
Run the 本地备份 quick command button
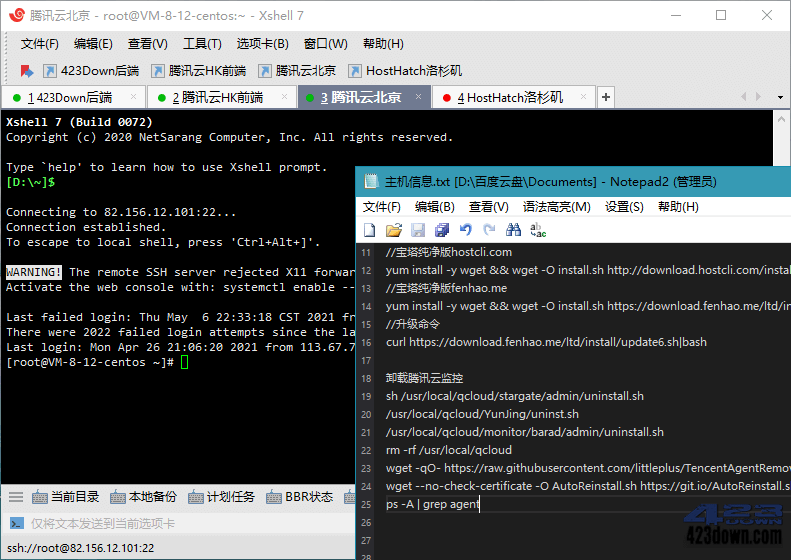[x=143, y=497]
